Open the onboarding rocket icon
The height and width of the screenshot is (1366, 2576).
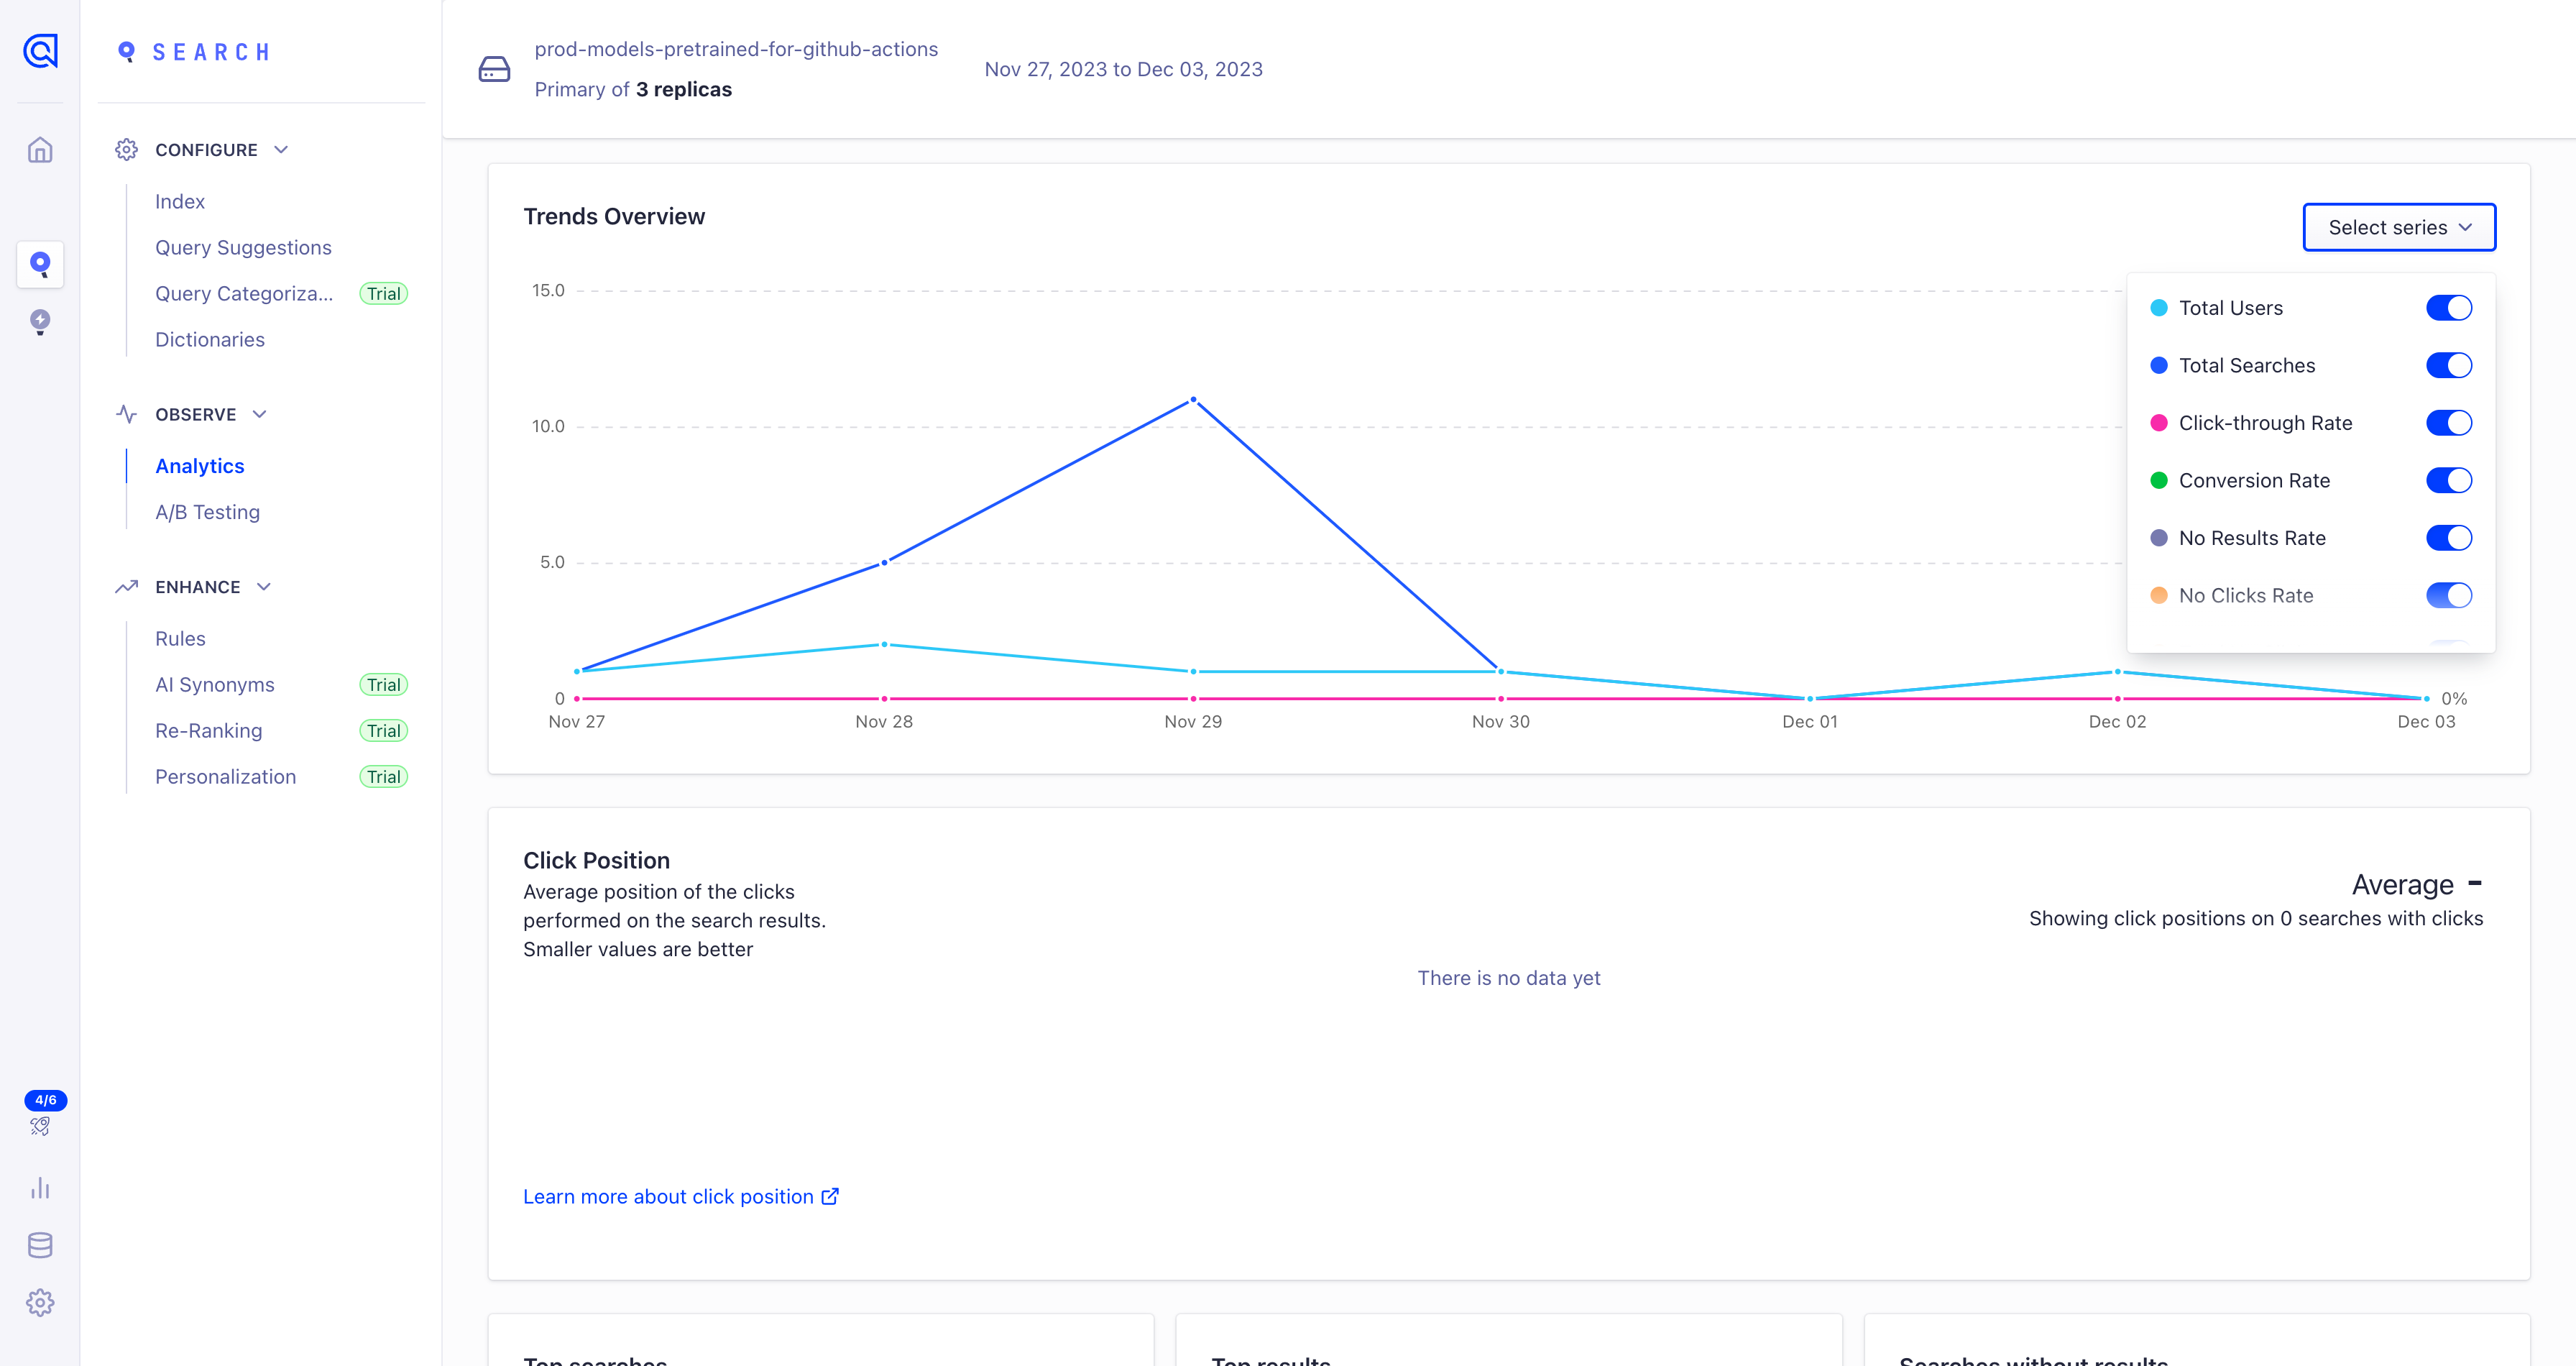point(40,1126)
